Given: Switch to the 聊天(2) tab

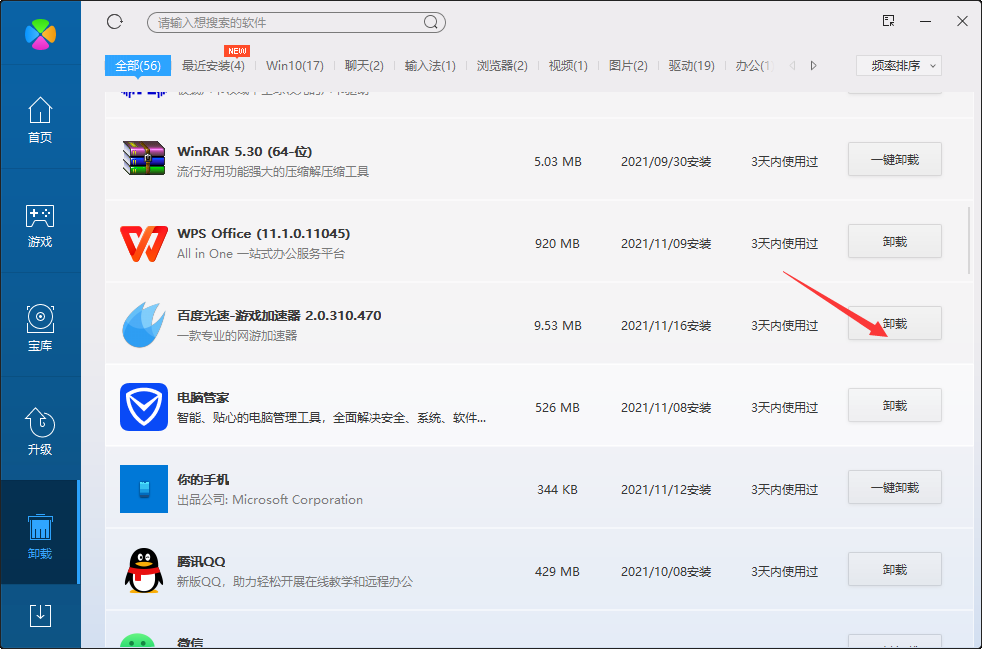Looking at the screenshot, I should 364,66.
